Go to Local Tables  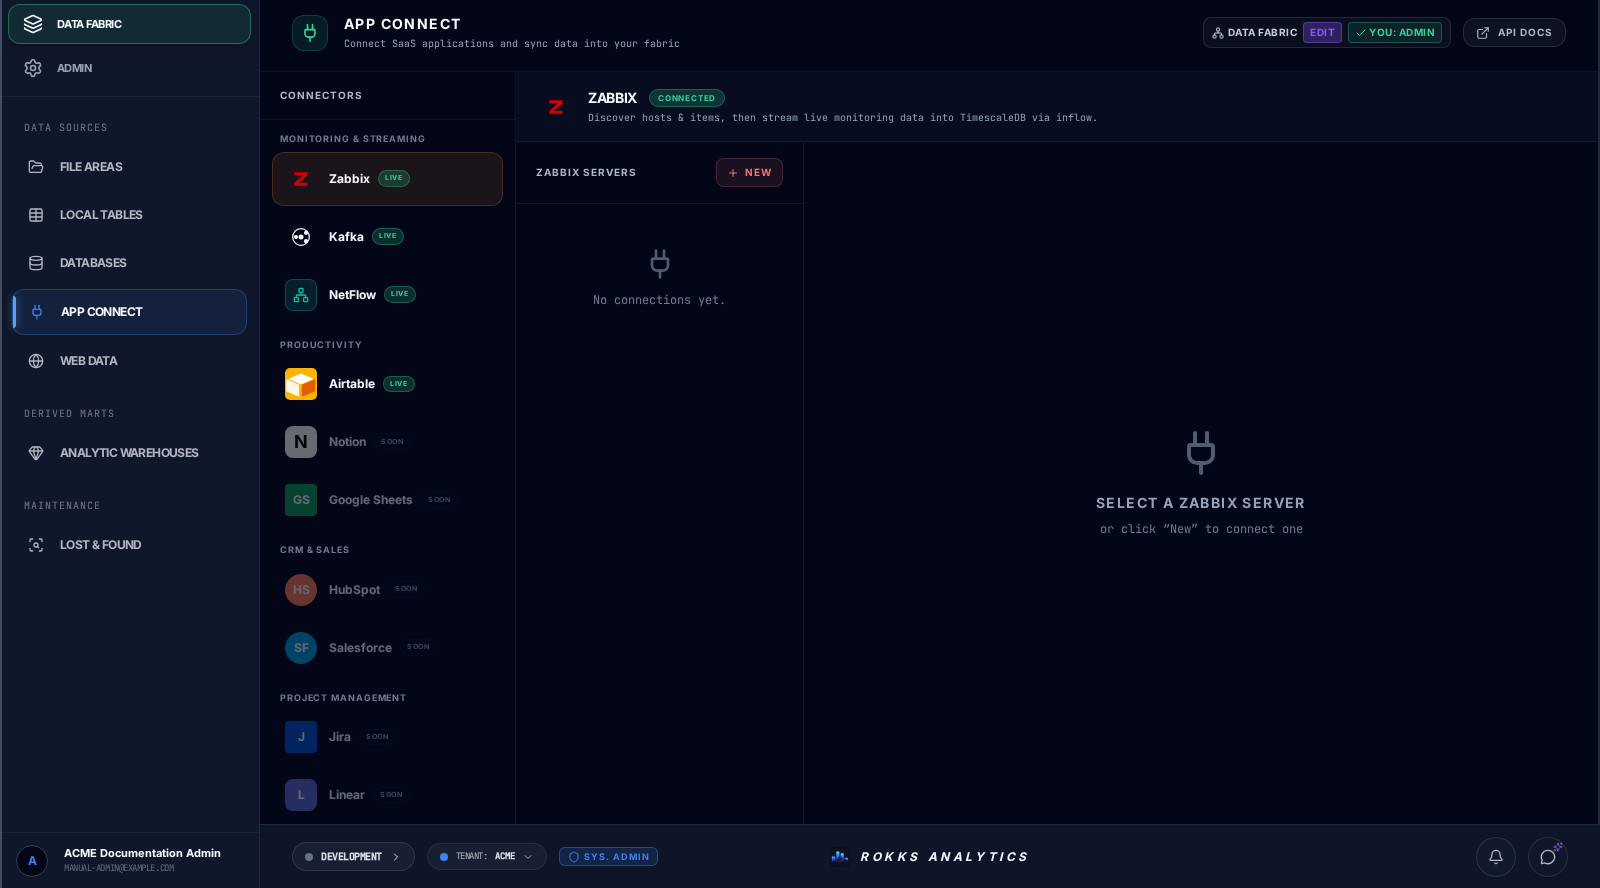pyautogui.click(x=129, y=215)
